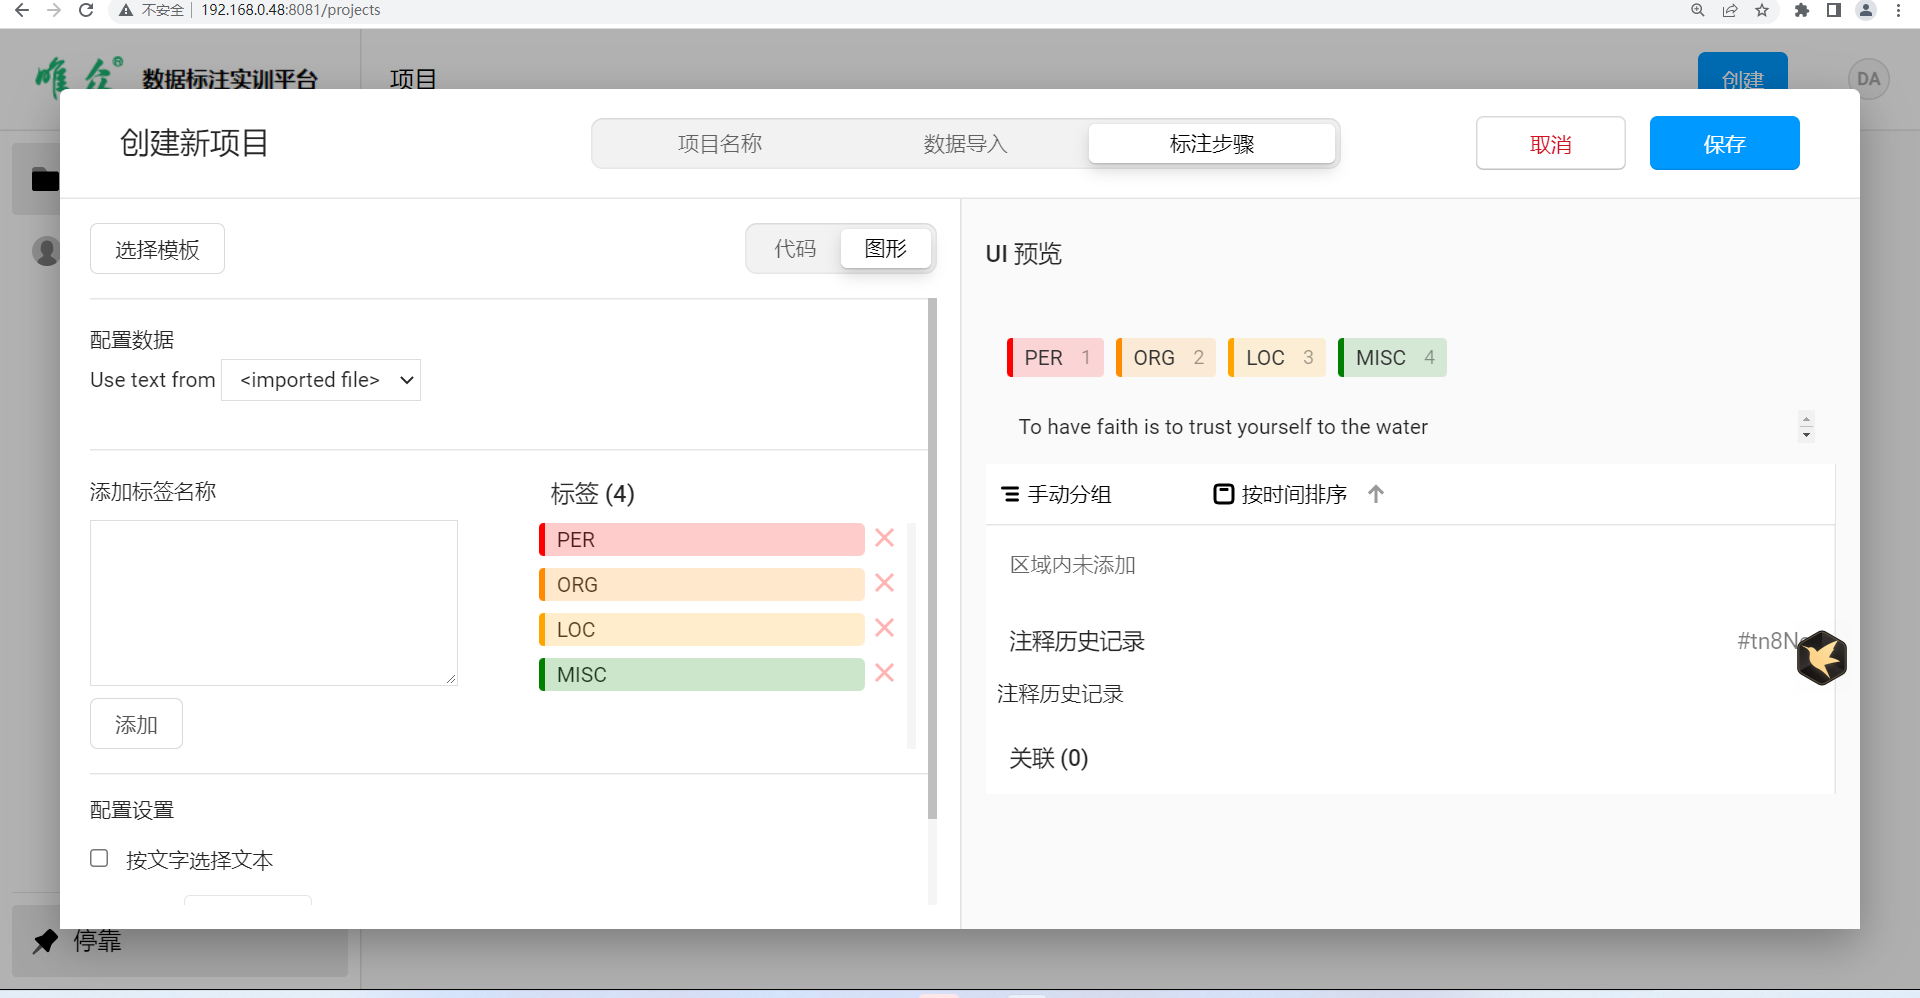This screenshot has height=998, width=1920.
Task: Open the Use text from dropdown
Action: [321, 380]
